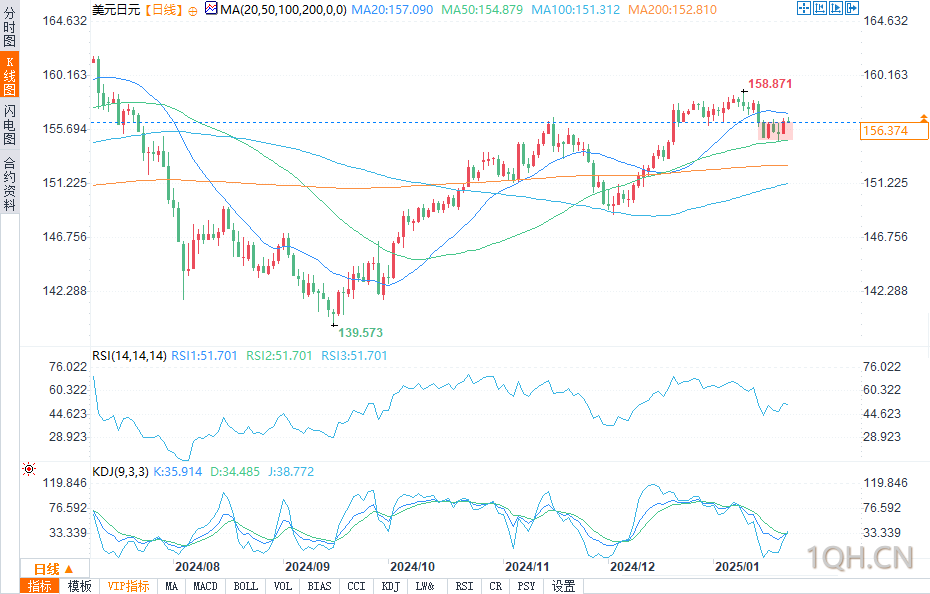Click the export chart arrow icon

[852, 8]
